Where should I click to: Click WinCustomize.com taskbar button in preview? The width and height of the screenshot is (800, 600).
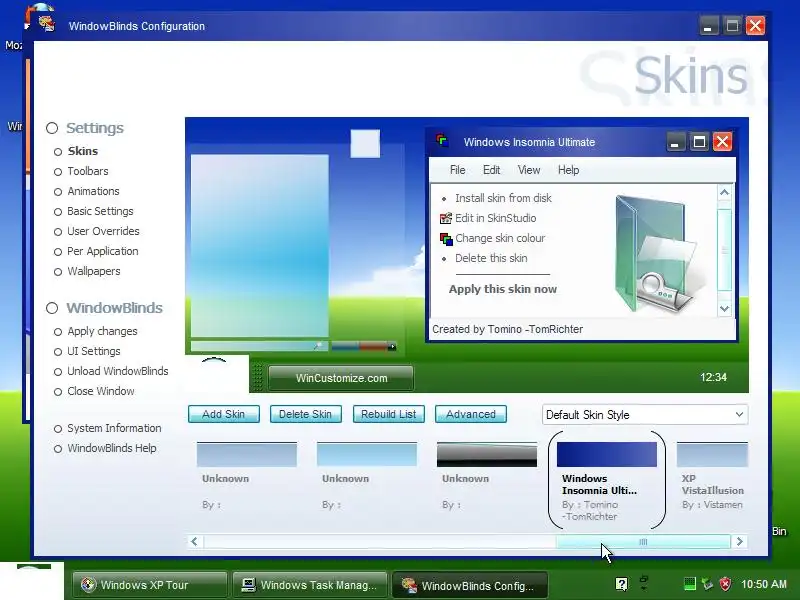coord(341,378)
